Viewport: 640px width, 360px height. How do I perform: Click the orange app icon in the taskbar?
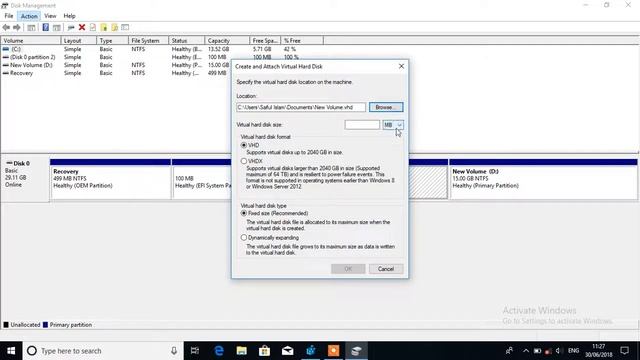(333, 351)
